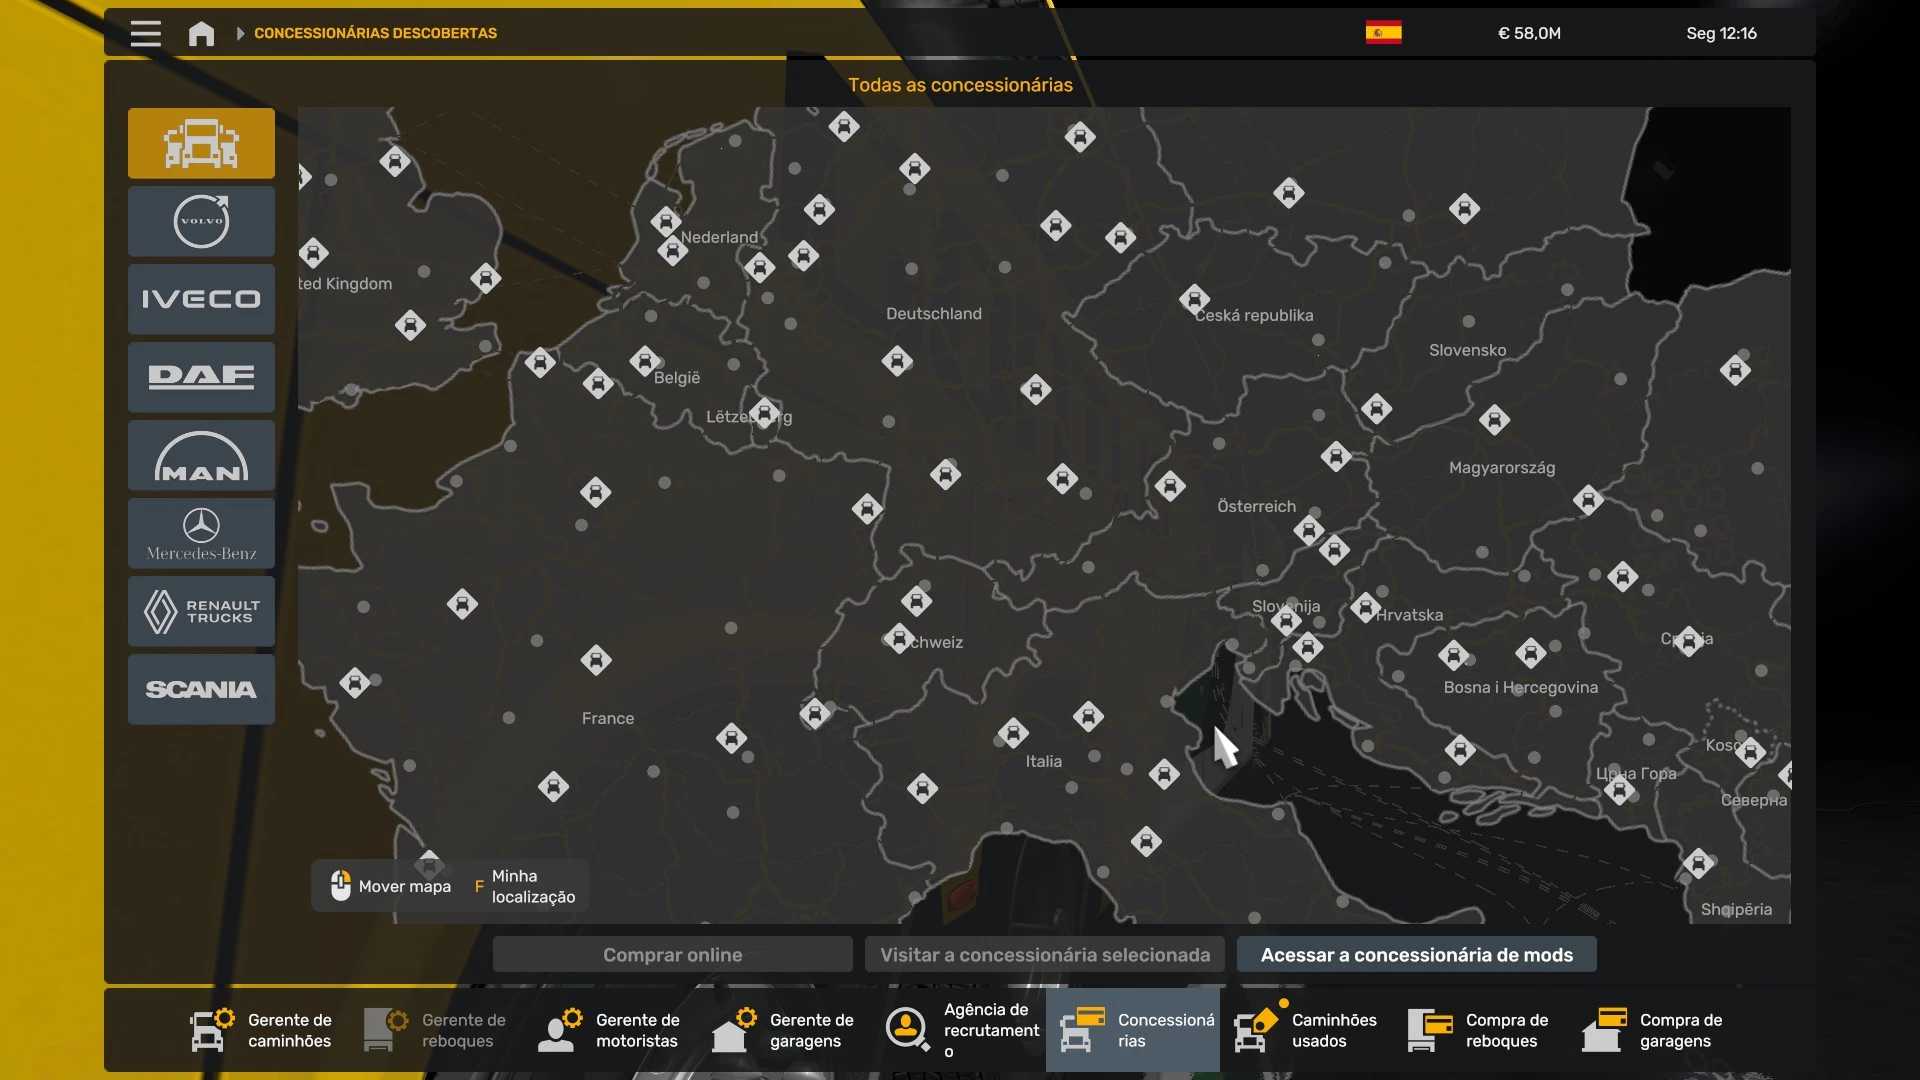This screenshot has height=1080, width=1920.
Task: Select dealer marker overlapping the Kosovo label
Action: (1750, 752)
